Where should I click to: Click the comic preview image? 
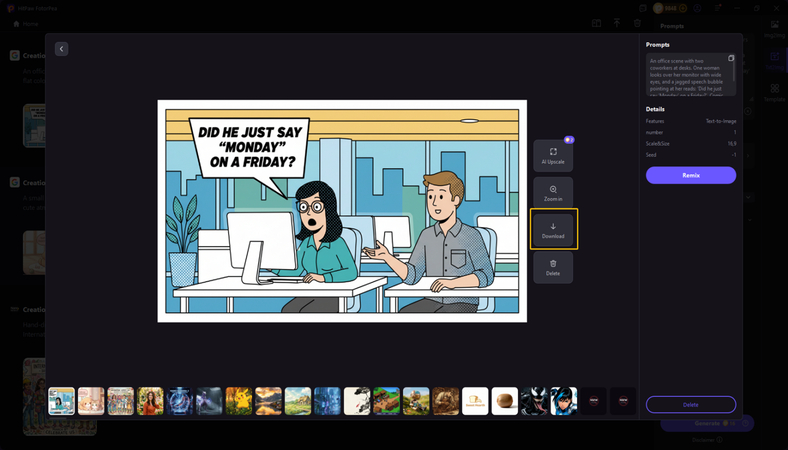tap(342, 211)
